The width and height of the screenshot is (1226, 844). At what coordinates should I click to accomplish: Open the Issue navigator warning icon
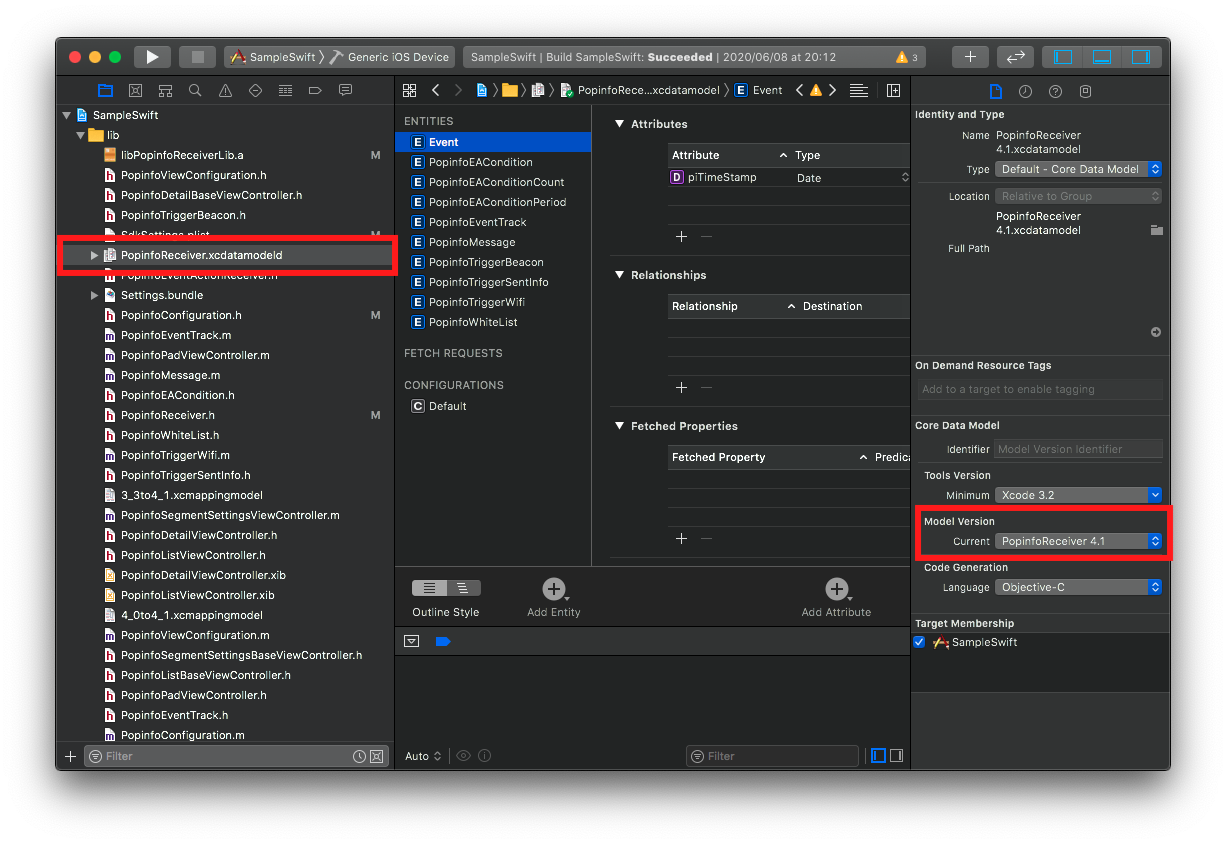pos(225,90)
